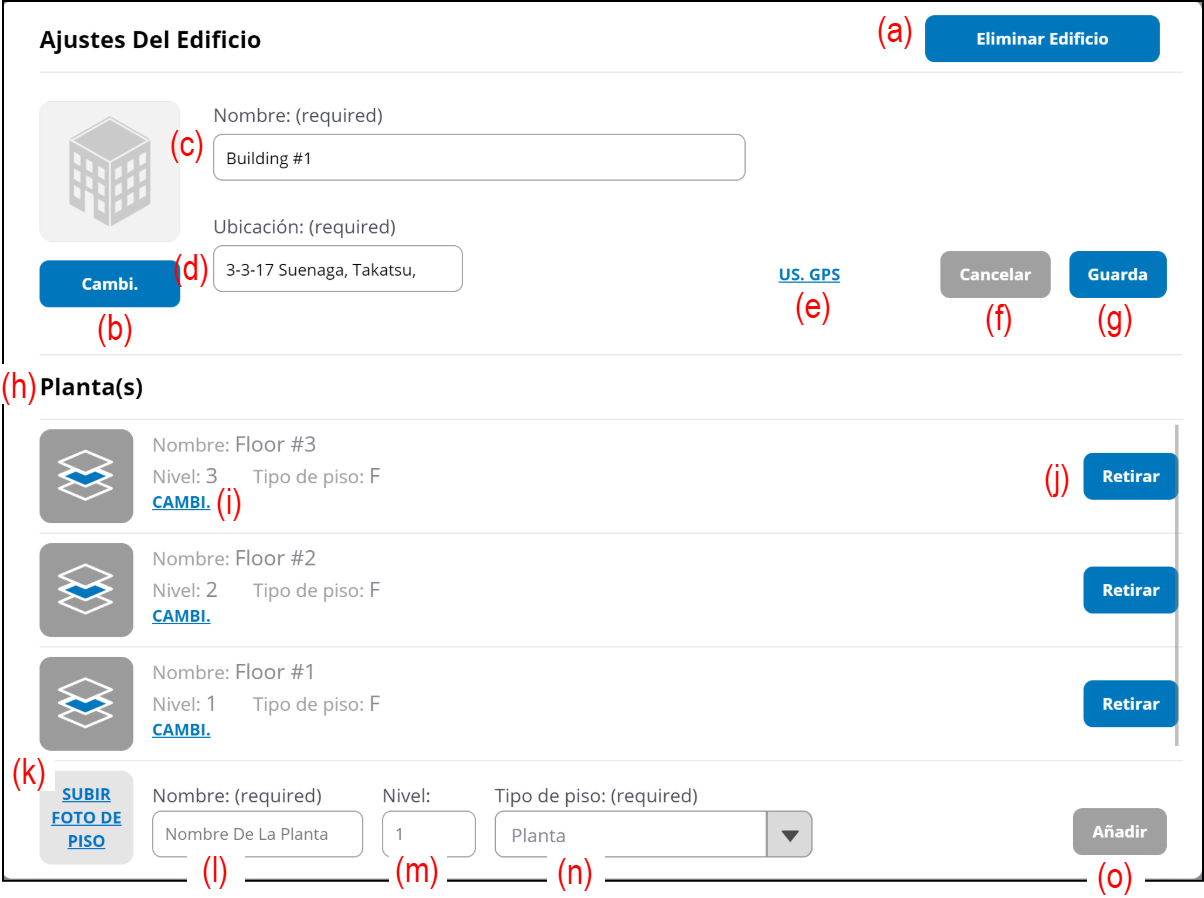
Task: Click the Floor #2 layers icon
Action: tap(86, 590)
